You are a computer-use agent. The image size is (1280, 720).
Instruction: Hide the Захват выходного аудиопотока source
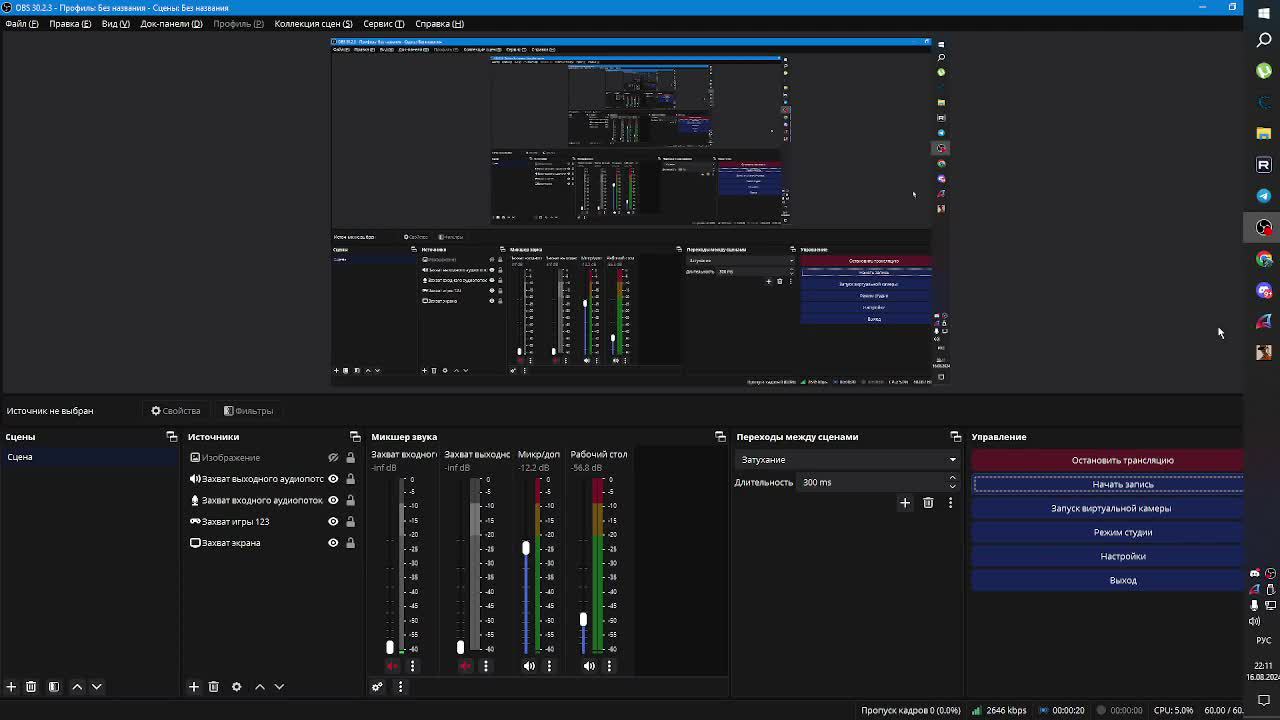click(333, 479)
